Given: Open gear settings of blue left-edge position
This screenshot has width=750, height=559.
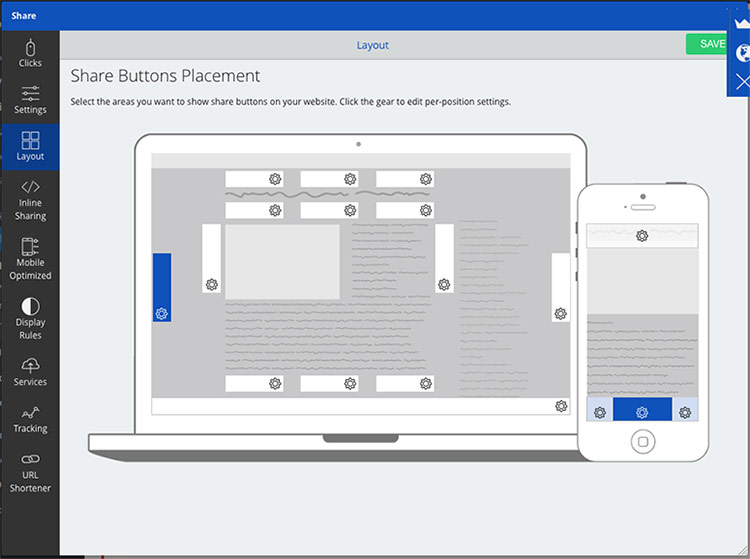Looking at the screenshot, I should (162, 314).
